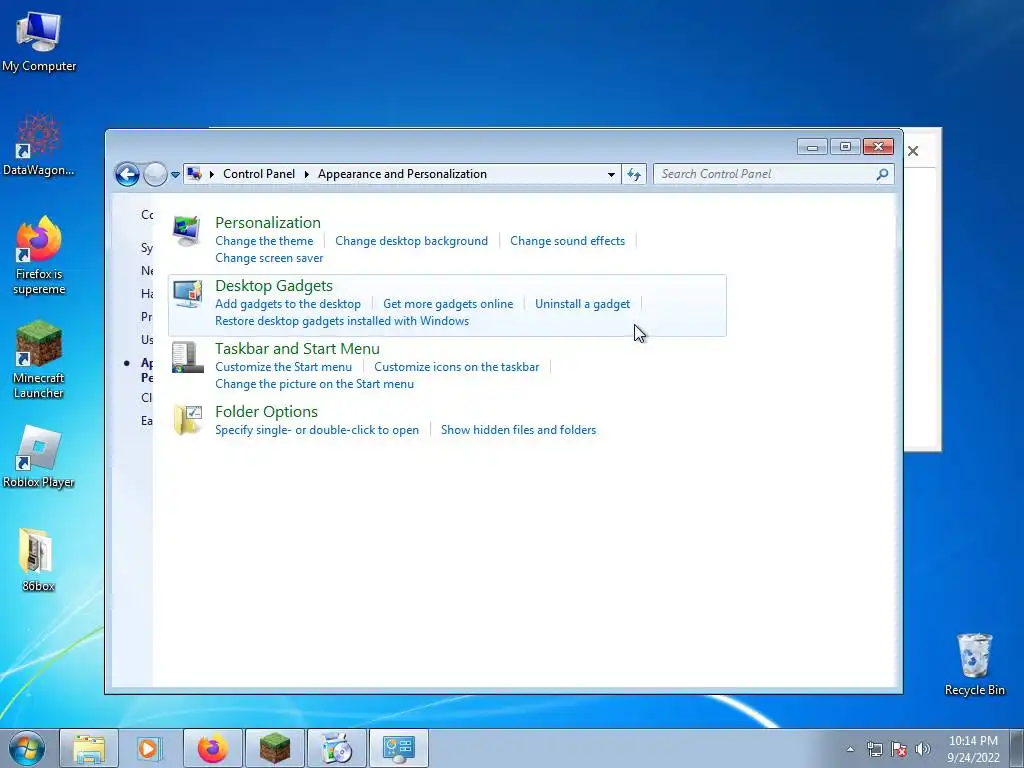Screen dimensions: 1024x768
Task: Click Customize the Start menu
Action: pyautogui.click(x=283, y=367)
